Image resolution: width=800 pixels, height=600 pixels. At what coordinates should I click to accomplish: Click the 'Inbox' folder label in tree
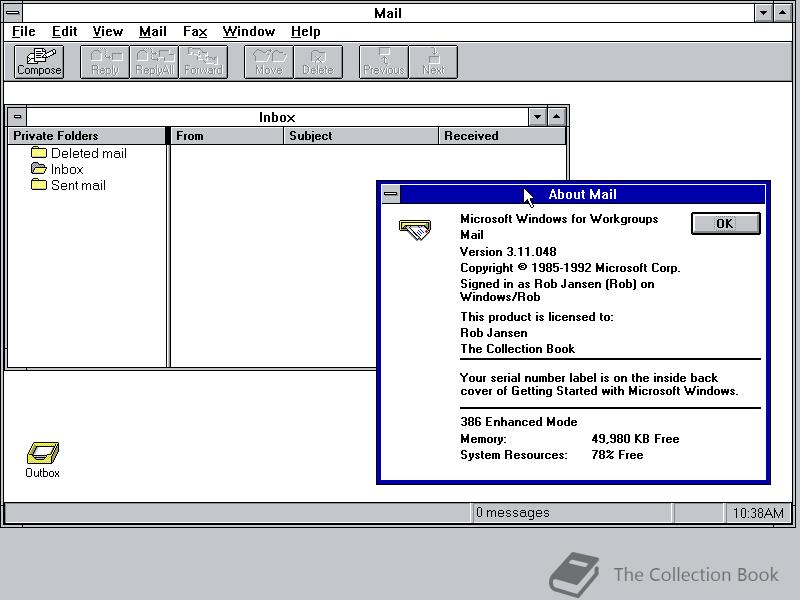67,169
